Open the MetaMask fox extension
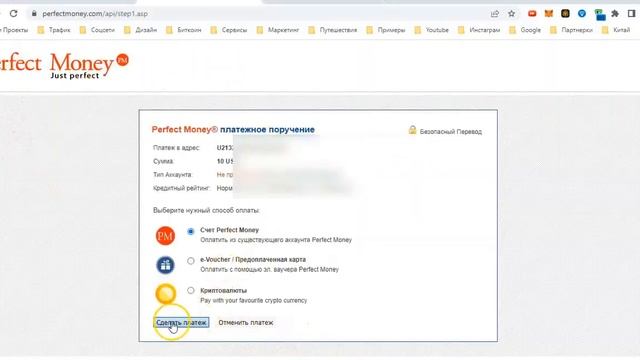This screenshot has width=640, height=360. (x=549, y=13)
